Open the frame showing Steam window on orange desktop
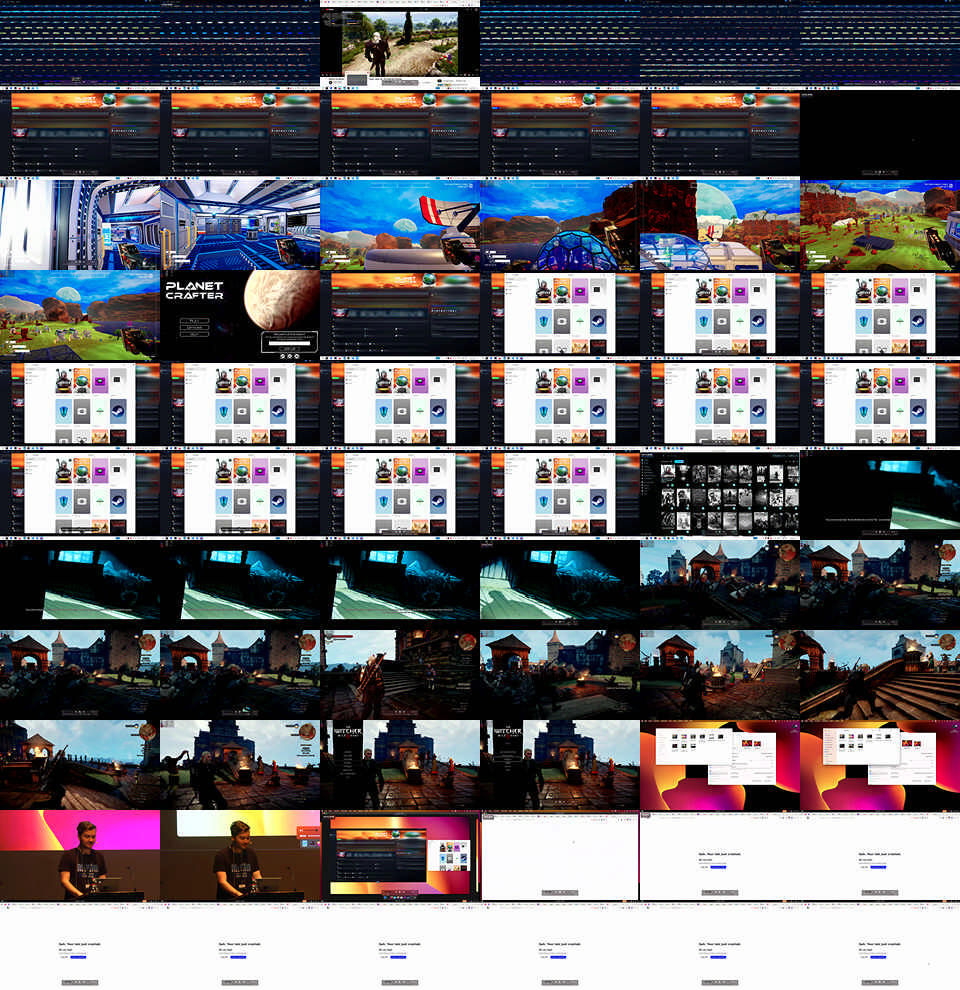960x990 pixels. 400,856
